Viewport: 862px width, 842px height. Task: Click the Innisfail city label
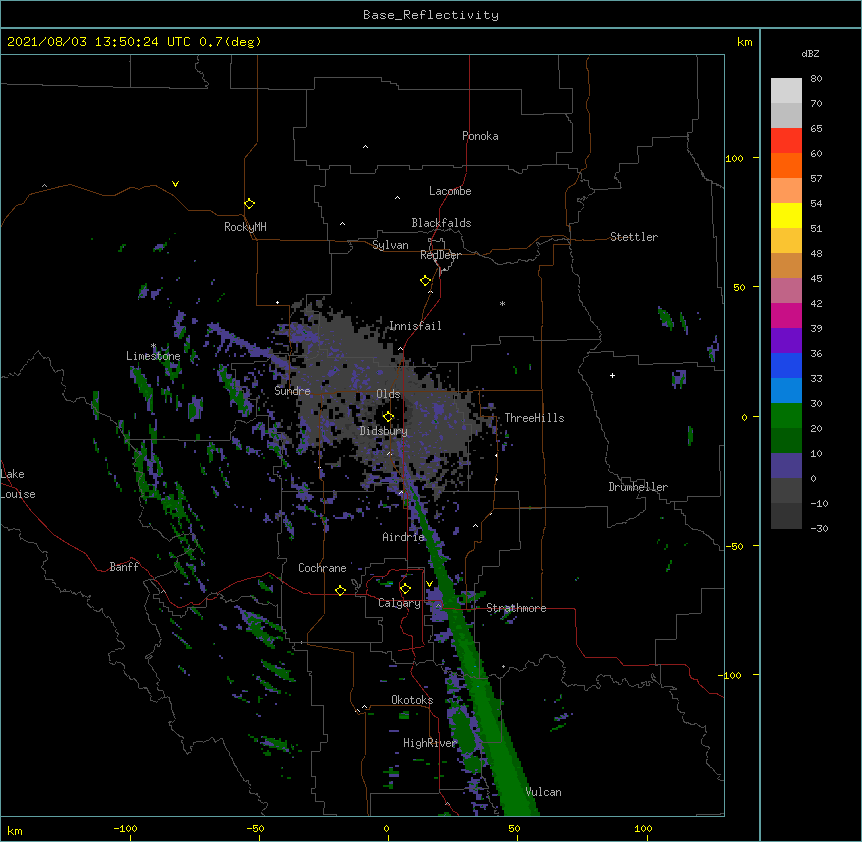coord(415,326)
